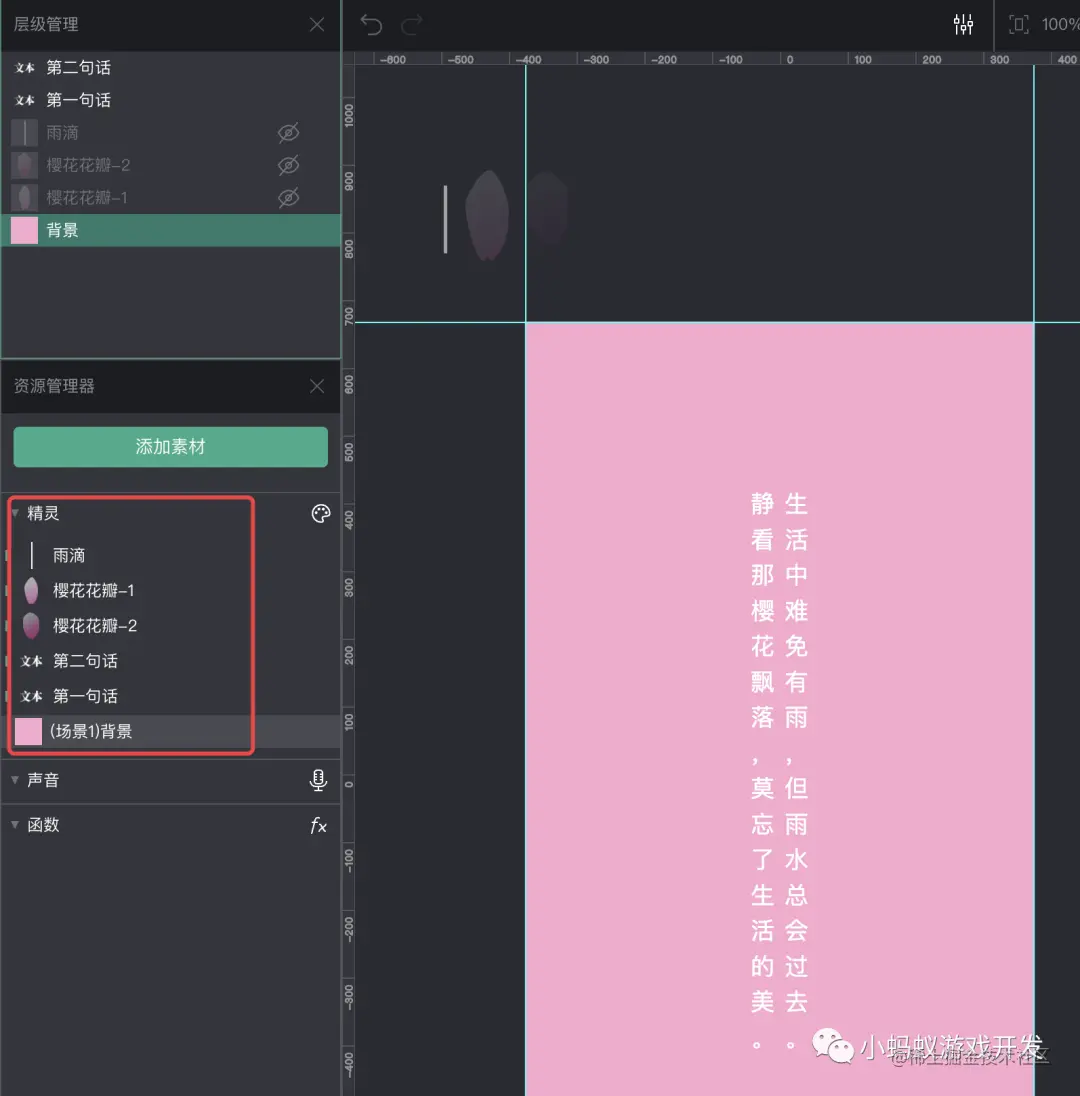Click the microphone icon in 声音 section

pos(318,781)
